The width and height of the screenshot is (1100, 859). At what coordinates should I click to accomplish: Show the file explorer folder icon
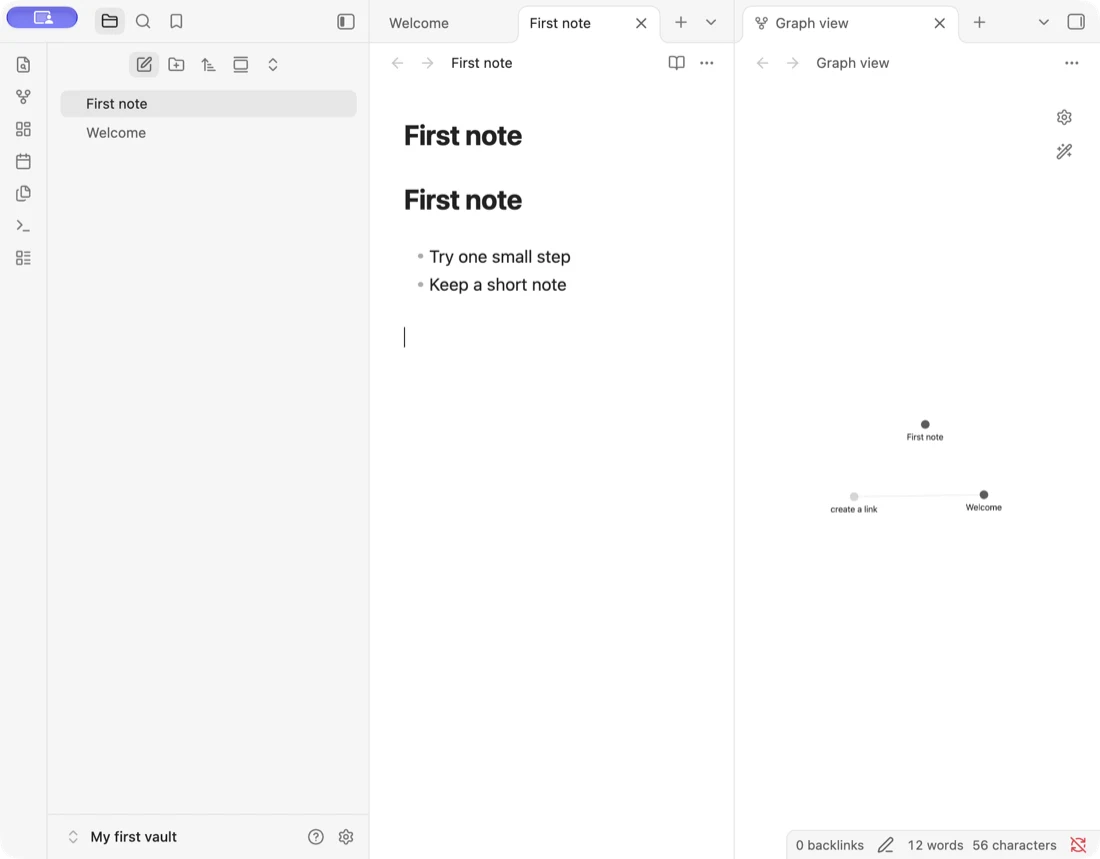pos(109,21)
